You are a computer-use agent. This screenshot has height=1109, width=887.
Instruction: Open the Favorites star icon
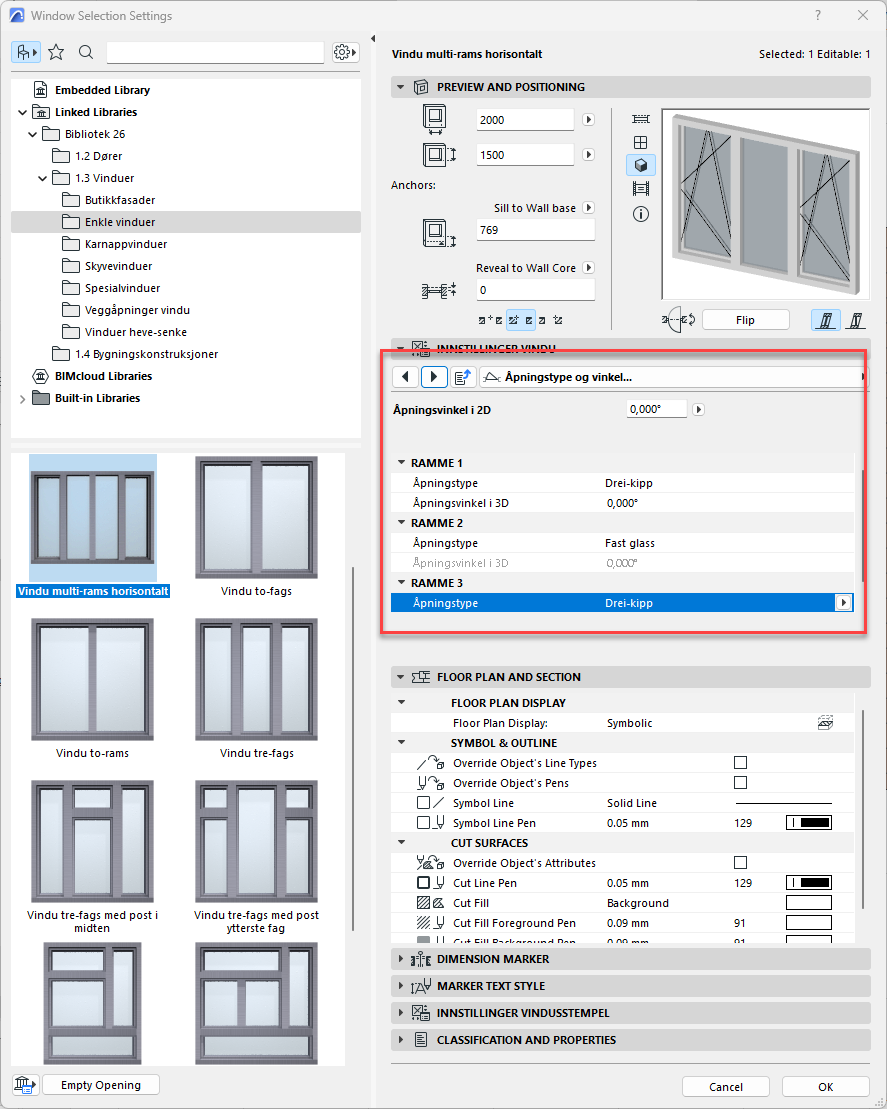[x=56, y=52]
